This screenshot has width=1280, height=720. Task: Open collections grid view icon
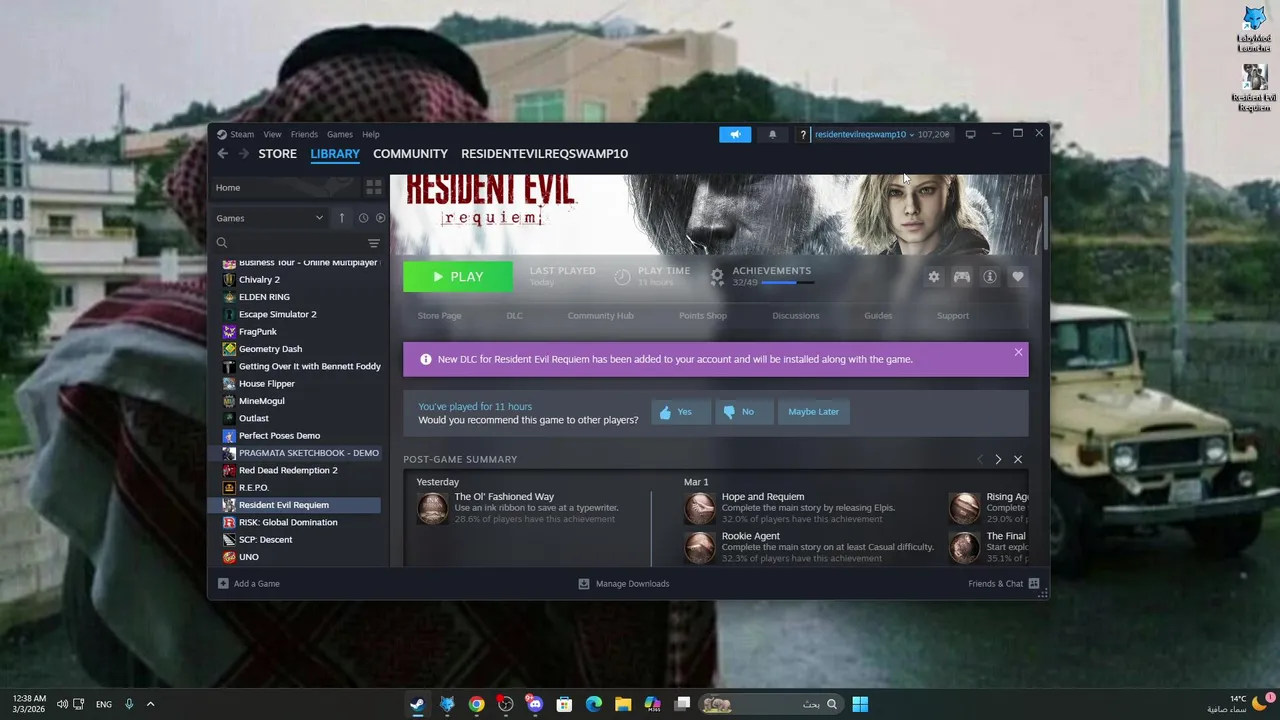click(373, 187)
